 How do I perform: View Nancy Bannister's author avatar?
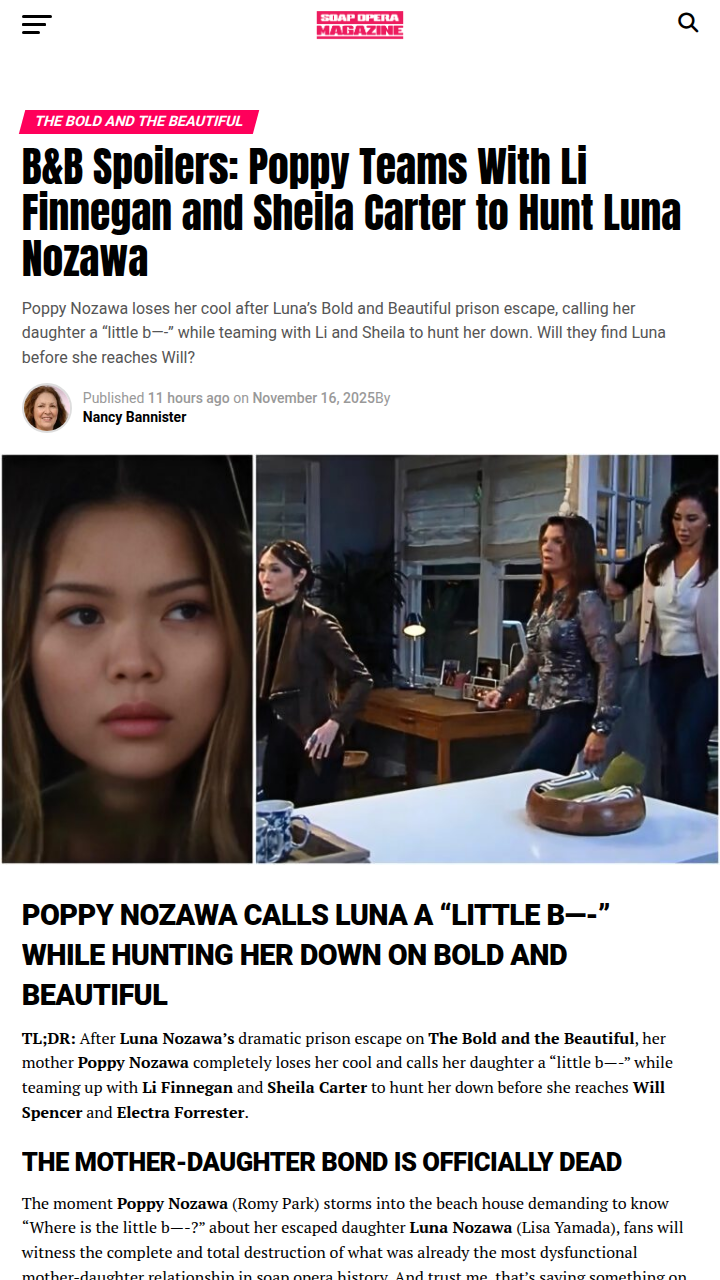[x=47, y=407]
